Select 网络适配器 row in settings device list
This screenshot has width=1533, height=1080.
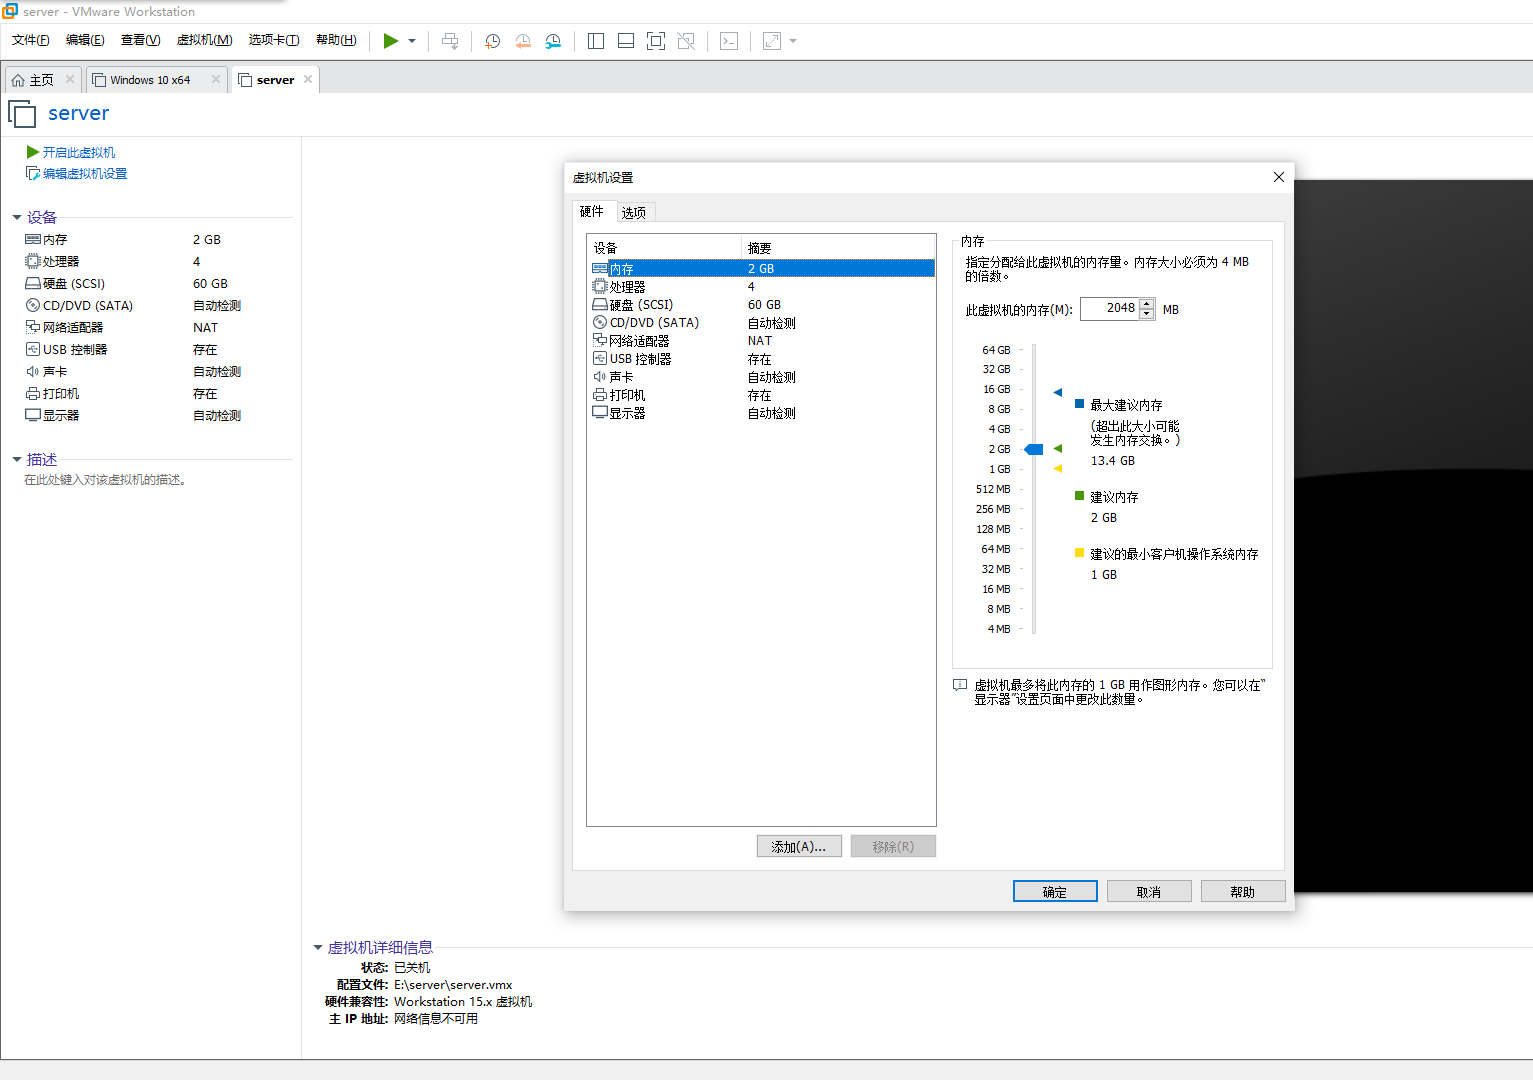[x=763, y=340]
